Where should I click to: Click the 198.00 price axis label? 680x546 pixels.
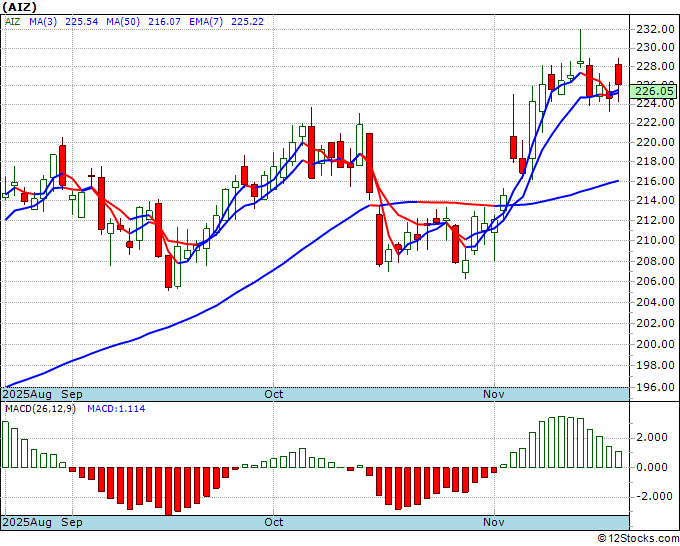[x=655, y=365]
